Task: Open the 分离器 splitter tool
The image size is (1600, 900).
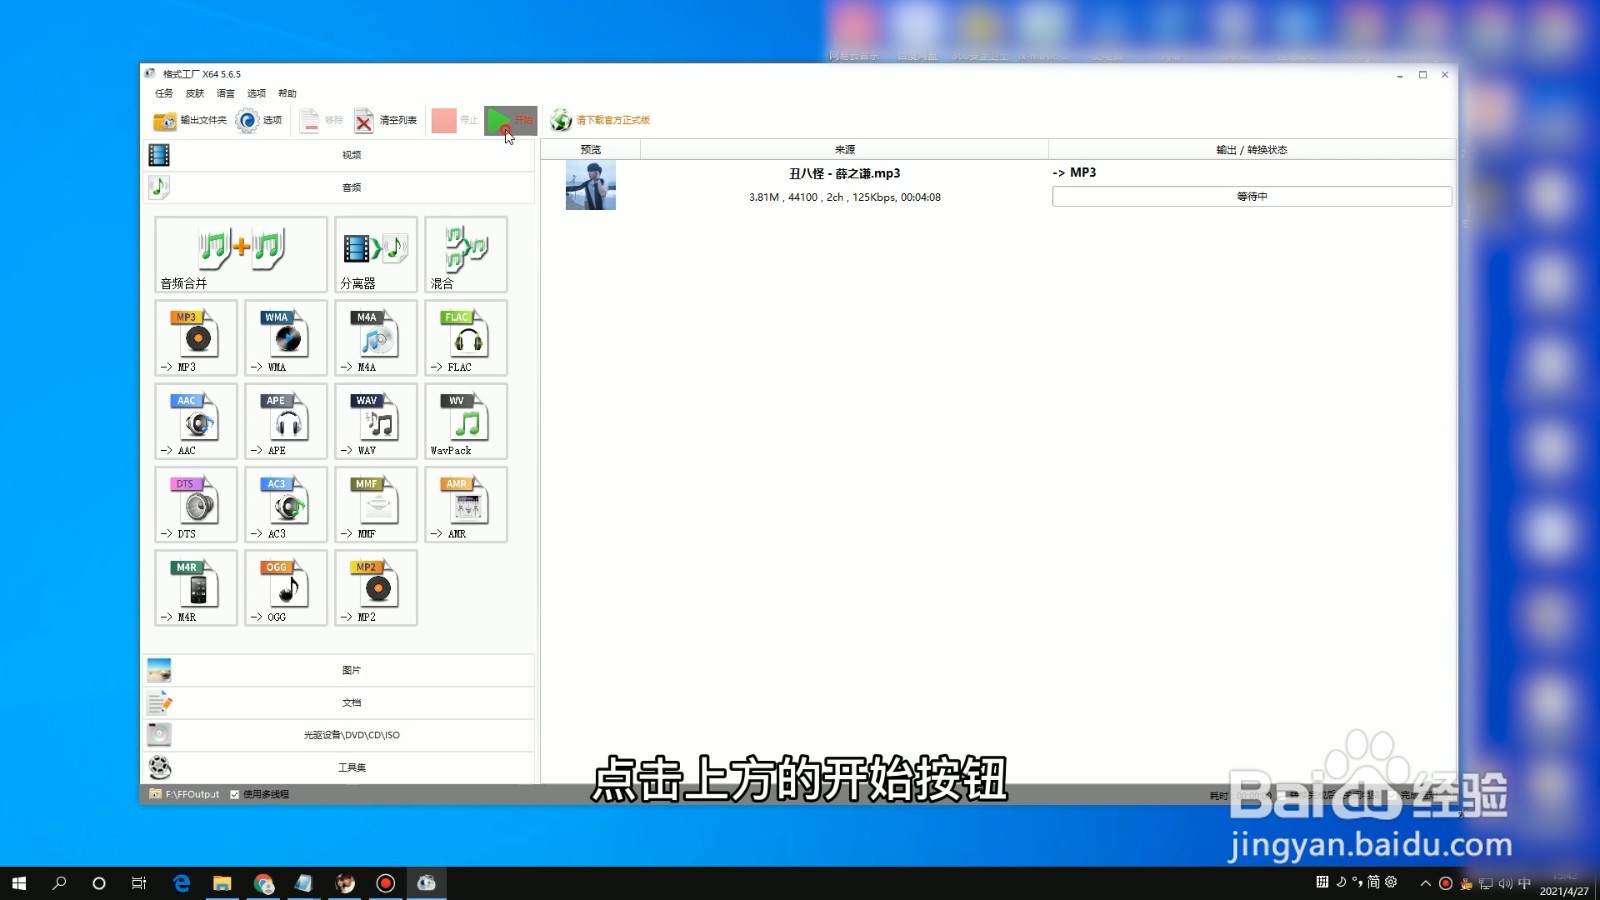Action: 375,254
